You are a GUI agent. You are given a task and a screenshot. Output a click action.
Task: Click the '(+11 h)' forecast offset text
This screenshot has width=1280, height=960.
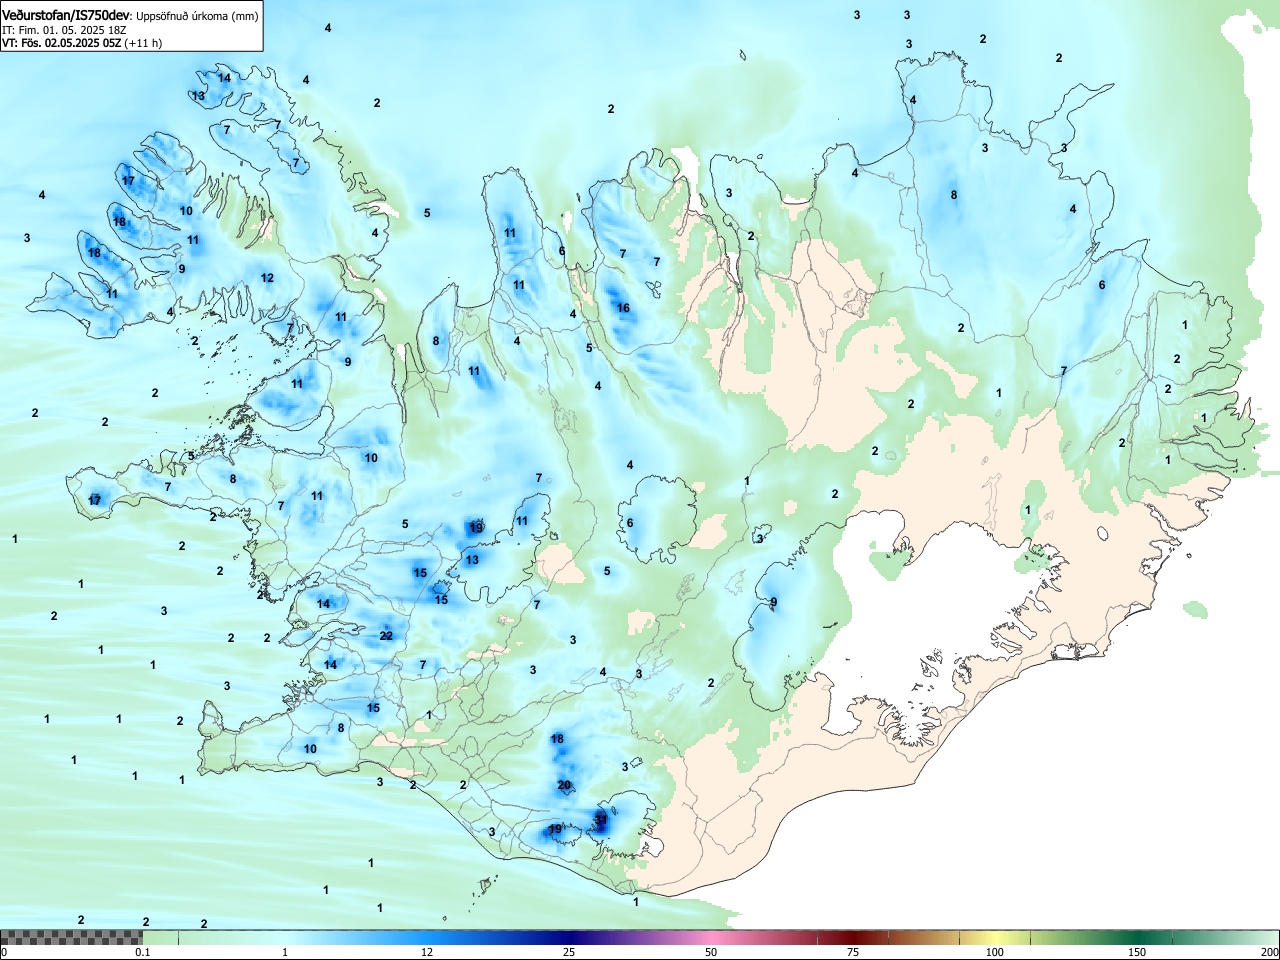pos(144,43)
